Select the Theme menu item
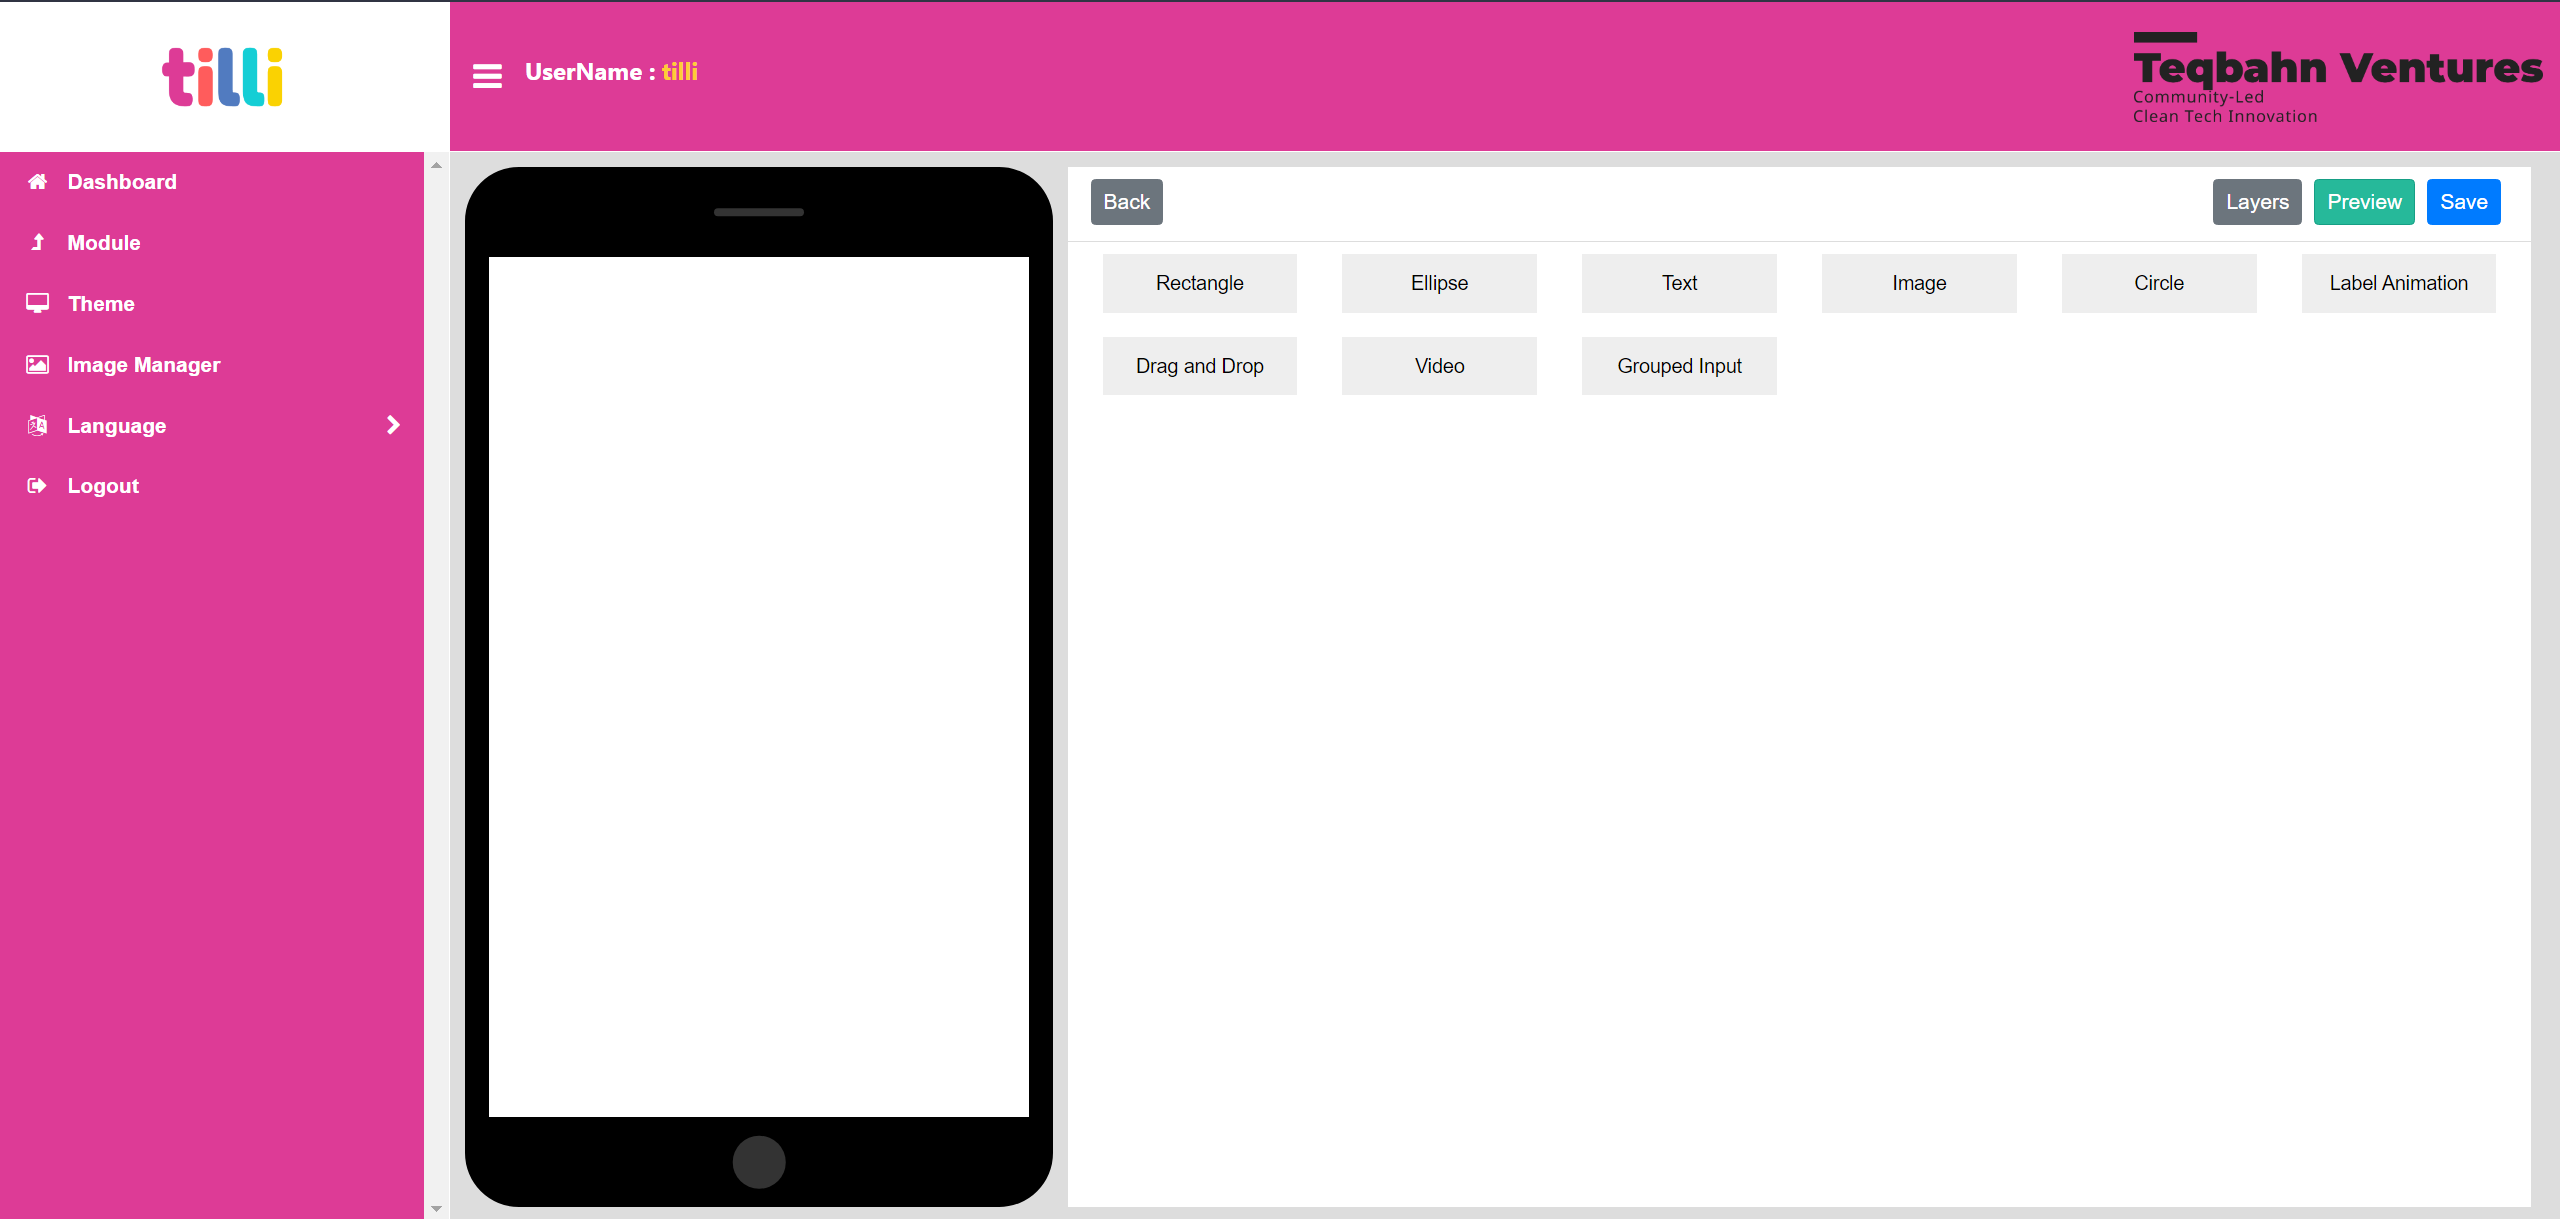The image size is (2560, 1219). (x=101, y=304)
